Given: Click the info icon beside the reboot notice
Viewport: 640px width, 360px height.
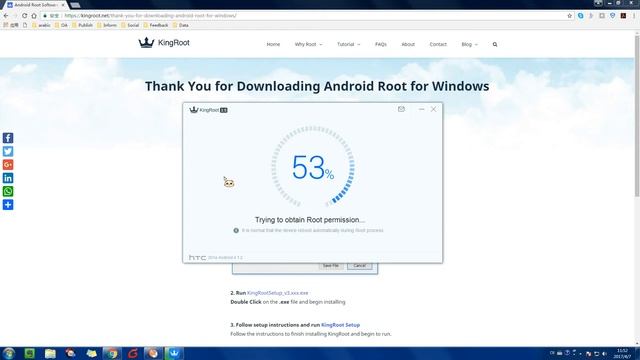Looking at the screenshot, I should (236, 231).
